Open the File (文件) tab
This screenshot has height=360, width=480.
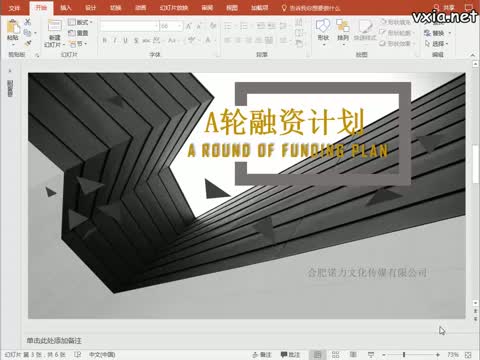(14, 8)
